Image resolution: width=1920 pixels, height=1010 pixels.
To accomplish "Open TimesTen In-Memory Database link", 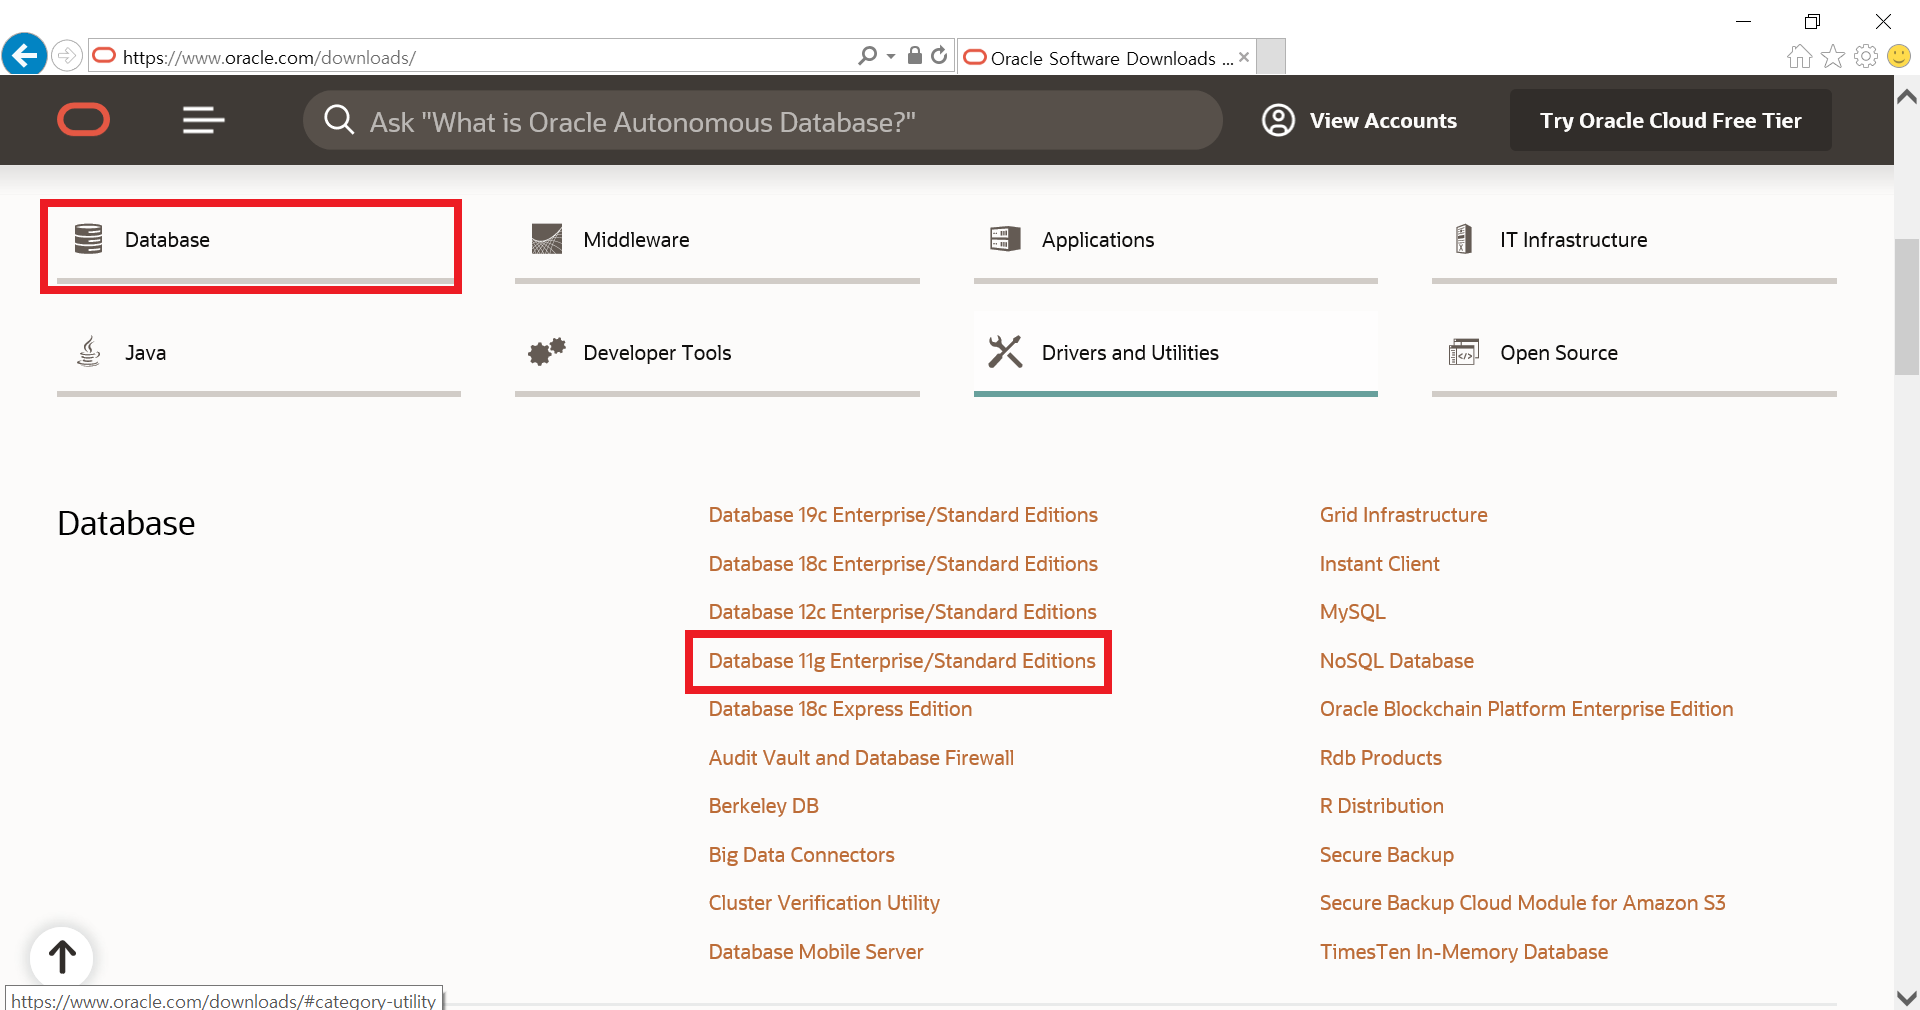I will pyautogui.click(x=1463, y=952).
